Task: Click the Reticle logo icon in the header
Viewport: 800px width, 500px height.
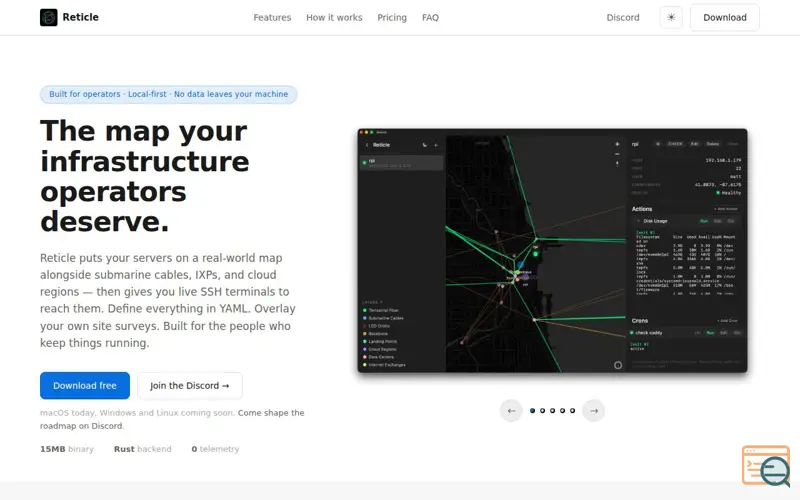Action: tap(48, 17)
